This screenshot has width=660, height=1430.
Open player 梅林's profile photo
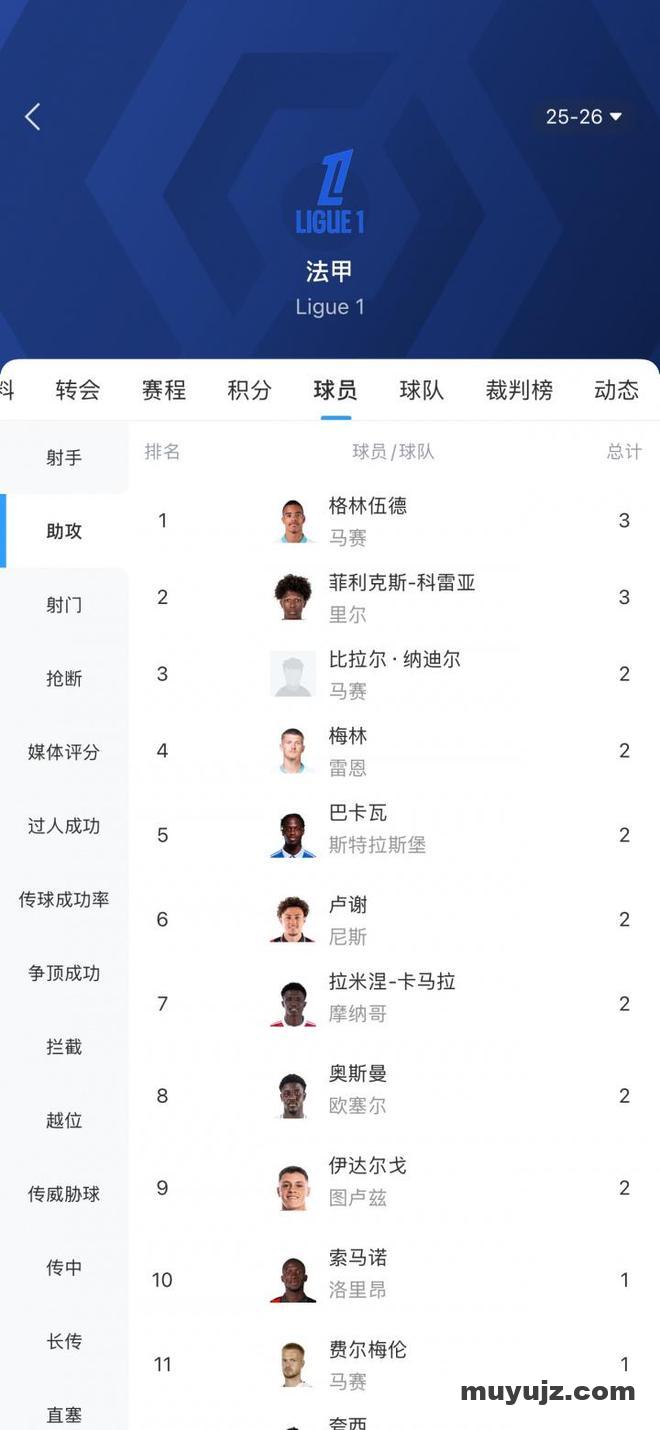coord(293,751)
